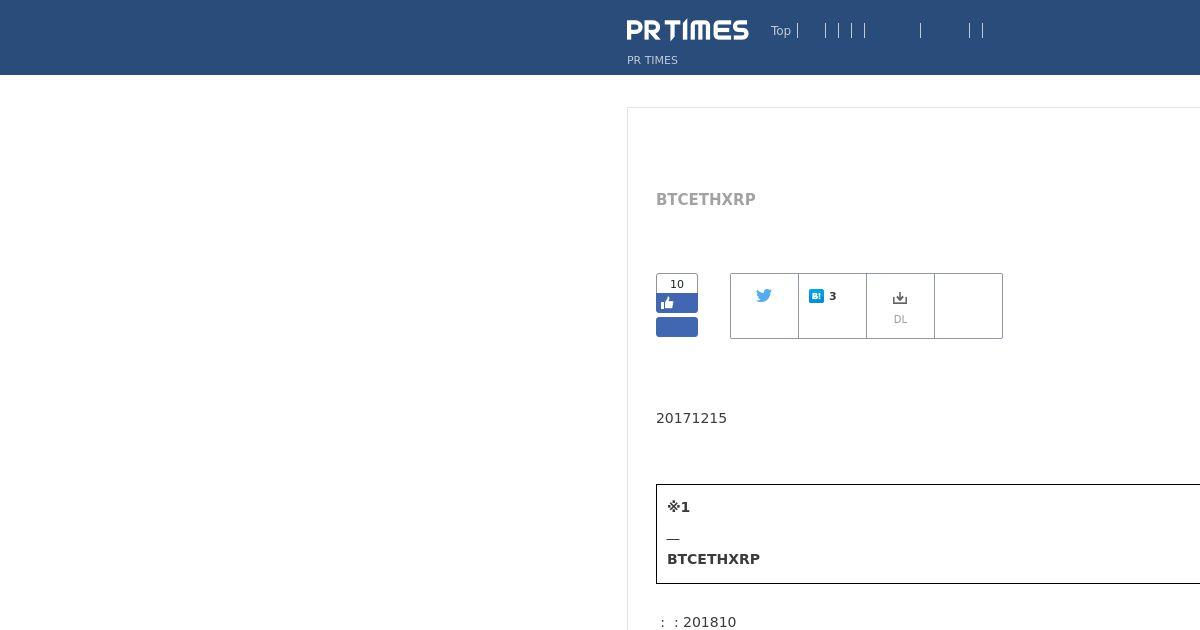Like the article with the thumbs-up button
This screenshot has width=1200, height=630.
[x=677, y=303]
